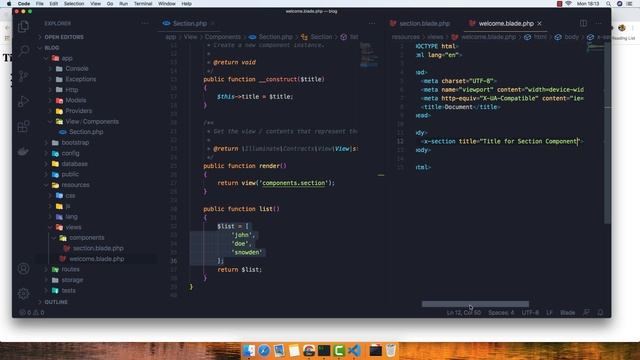Open more actions for Section.php editor group

point(371,23)
